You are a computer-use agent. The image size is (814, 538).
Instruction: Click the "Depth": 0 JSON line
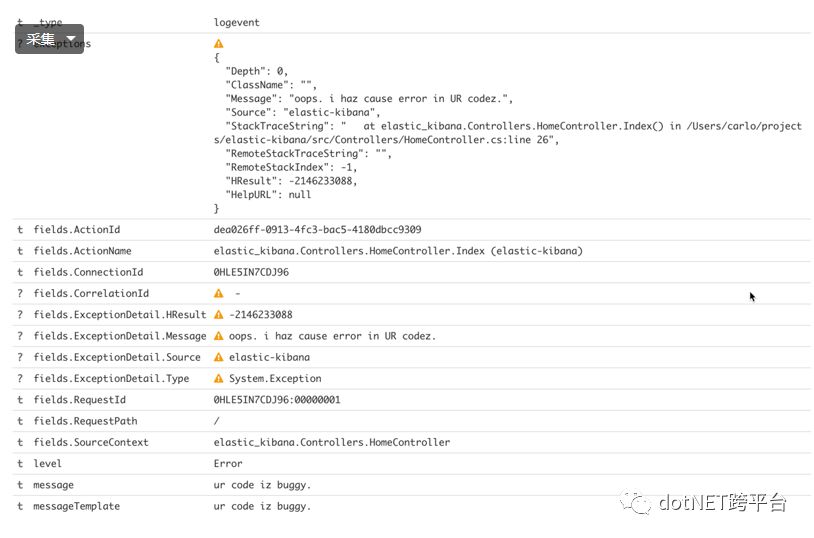tap(256, 71)
